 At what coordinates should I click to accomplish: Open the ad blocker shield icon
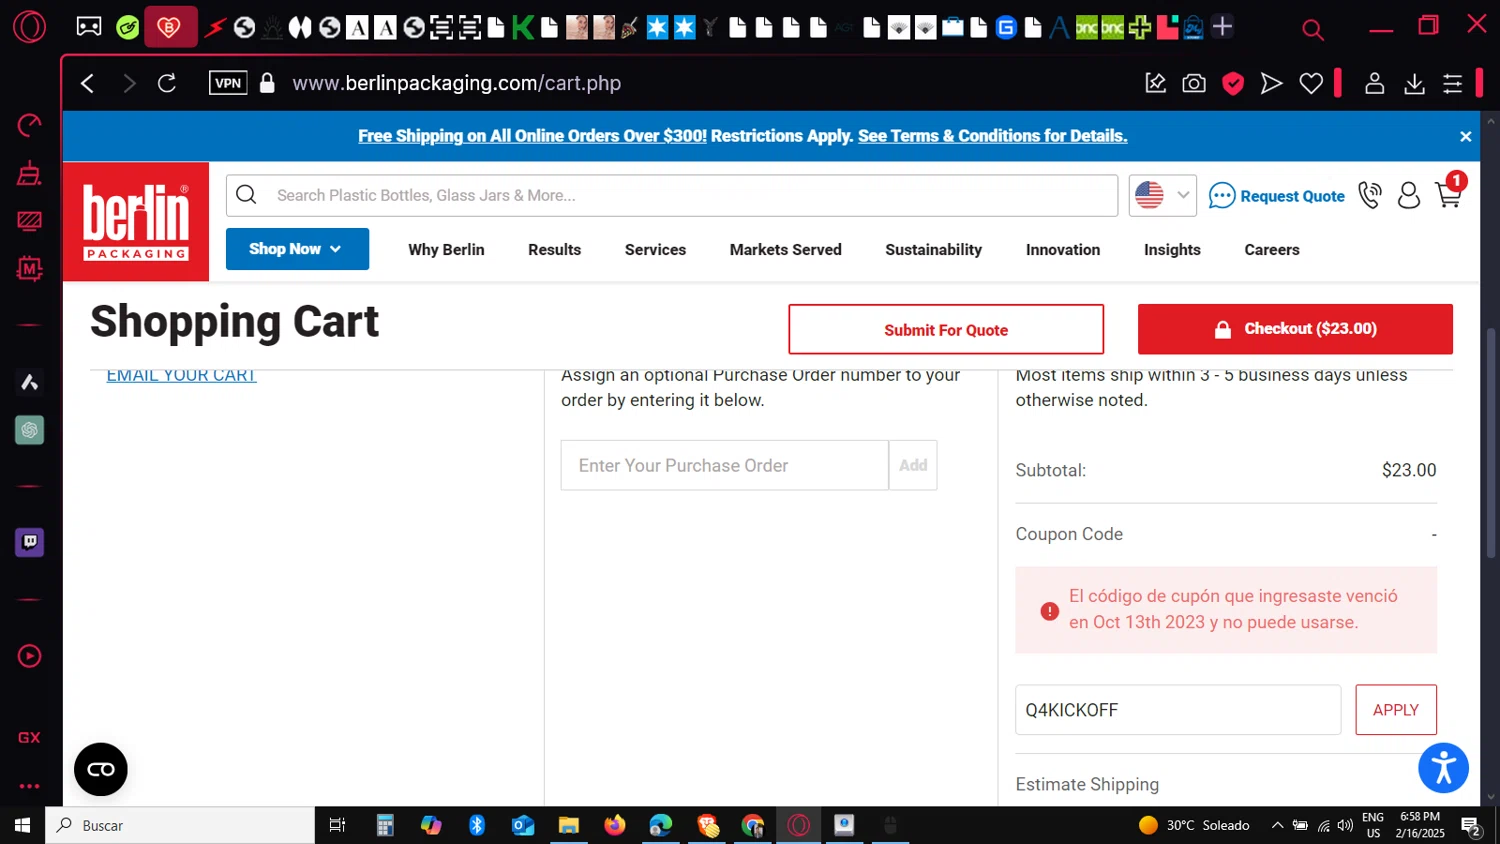(1233, 83)
